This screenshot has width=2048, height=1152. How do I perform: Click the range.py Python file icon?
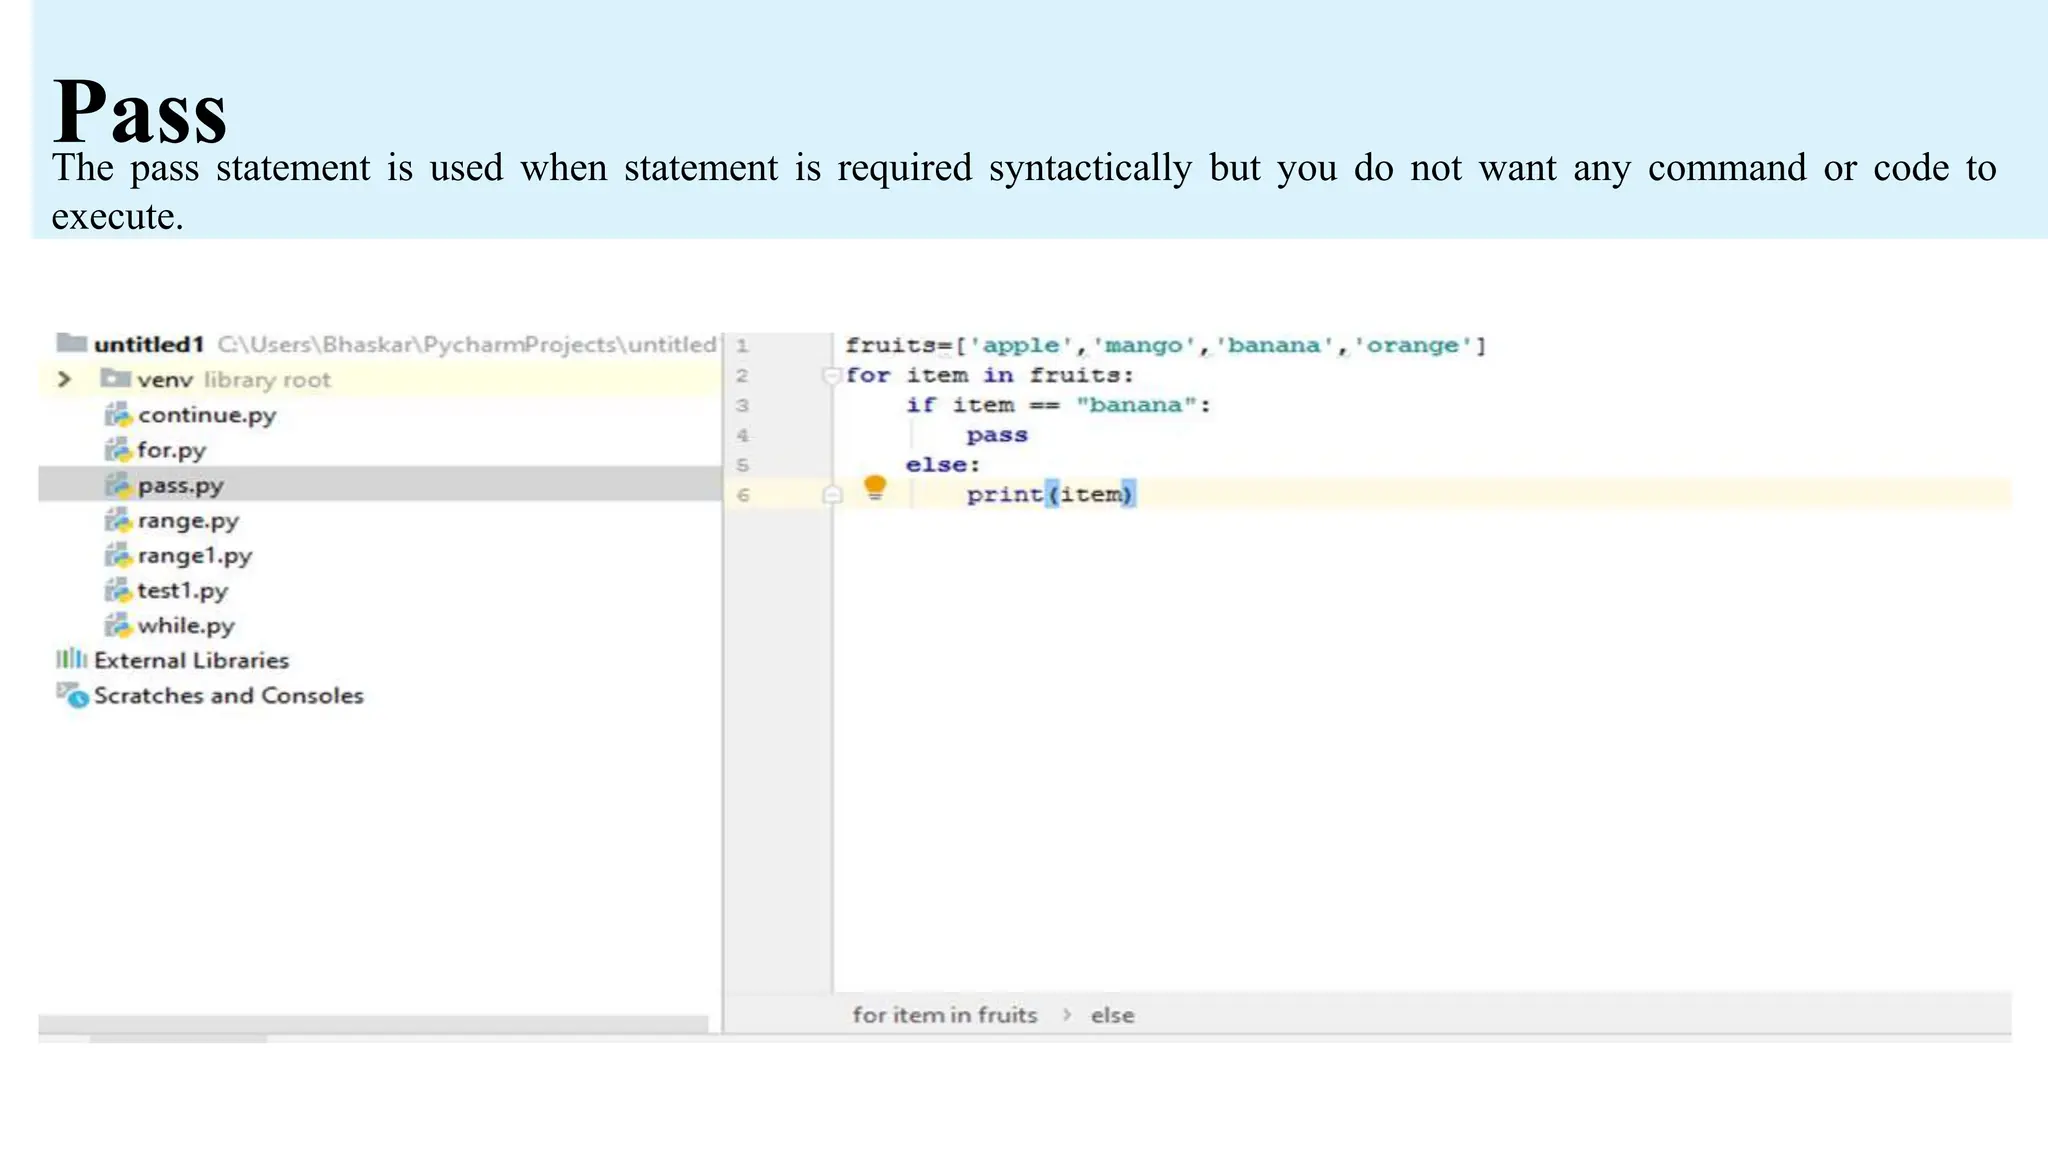pos(118,520)
